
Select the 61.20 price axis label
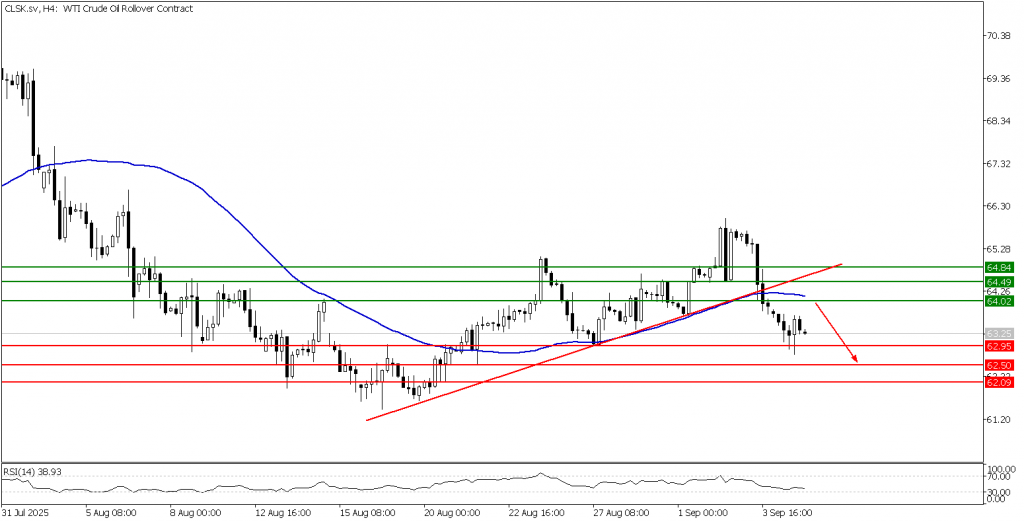(999, 420)
